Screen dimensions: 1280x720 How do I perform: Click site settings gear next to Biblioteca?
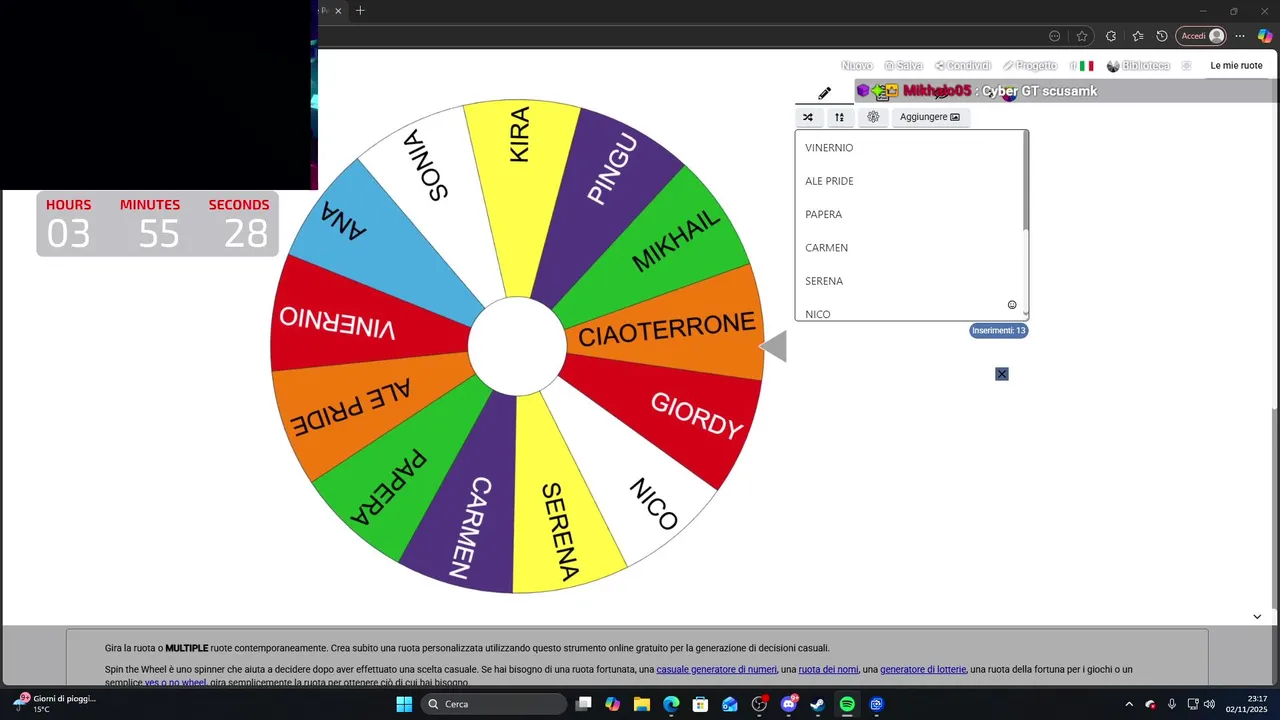[1187, 66]
